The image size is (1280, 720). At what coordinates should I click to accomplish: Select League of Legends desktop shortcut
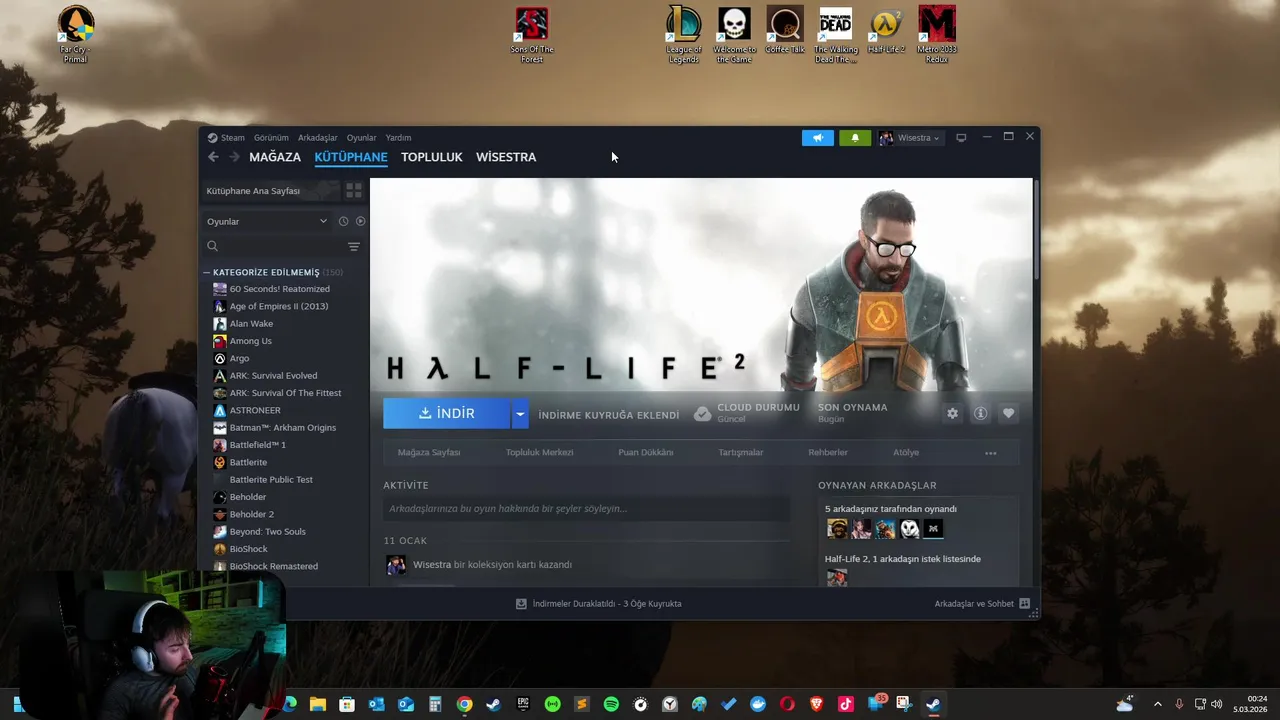coord(684,35)
